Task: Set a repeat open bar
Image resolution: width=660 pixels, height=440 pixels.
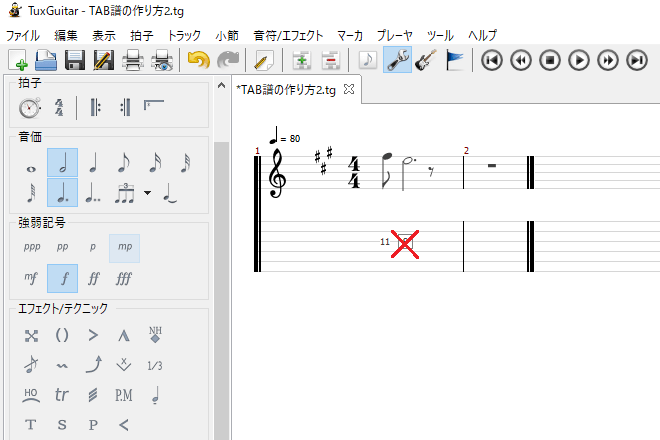Action: [x=96, y=107]
